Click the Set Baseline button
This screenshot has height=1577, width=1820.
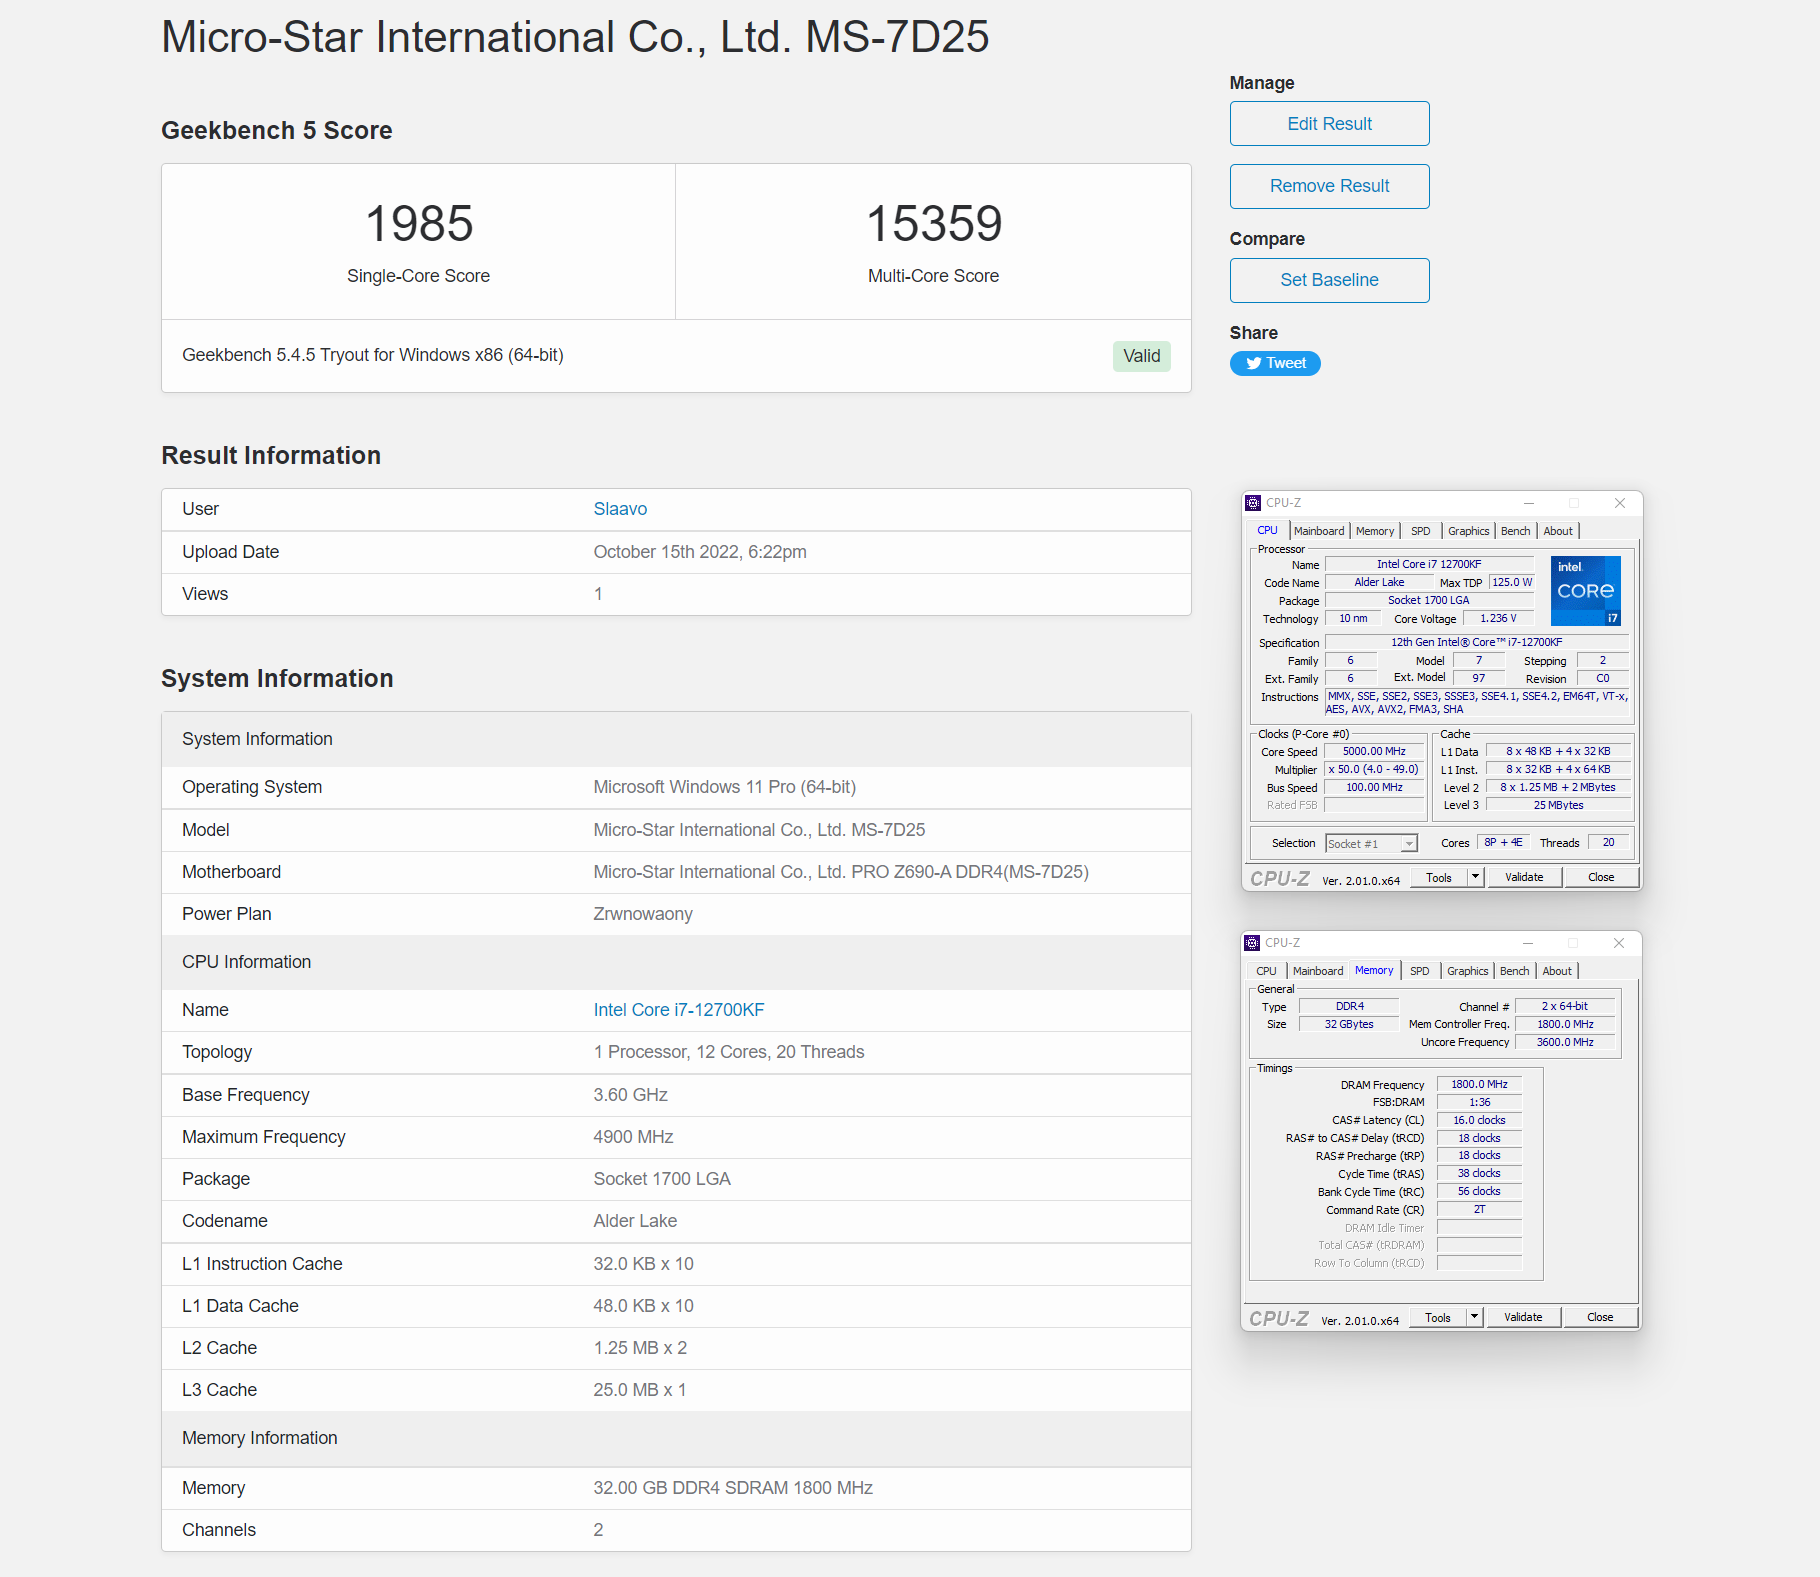(1329, 280)
